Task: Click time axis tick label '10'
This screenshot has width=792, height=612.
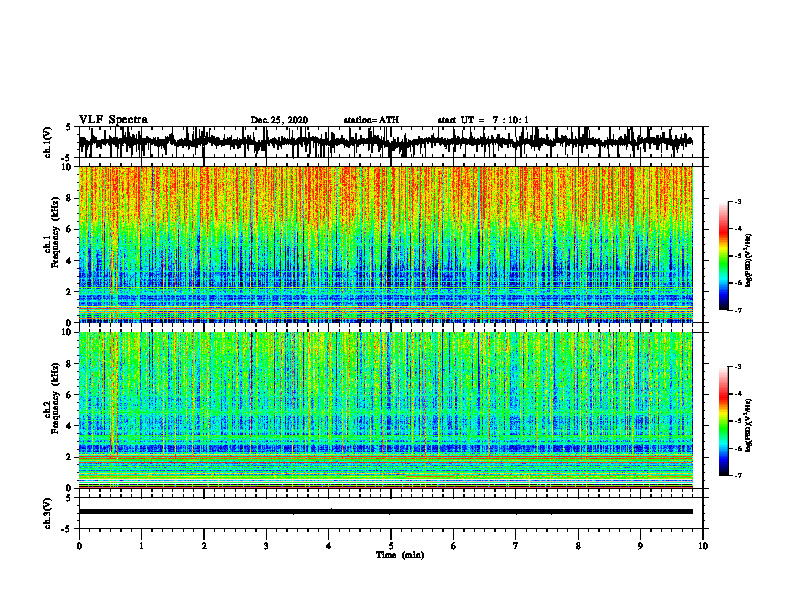Action: 703,546
